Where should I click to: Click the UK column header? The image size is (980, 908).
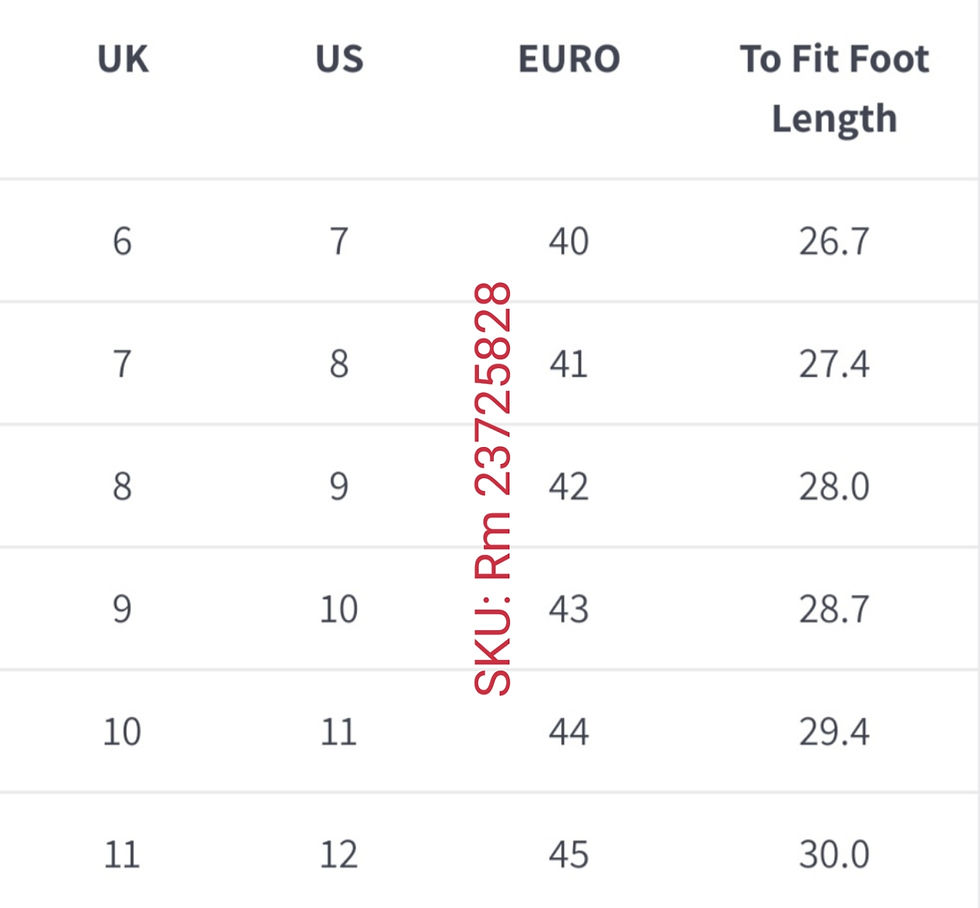[x=121, y=59]
